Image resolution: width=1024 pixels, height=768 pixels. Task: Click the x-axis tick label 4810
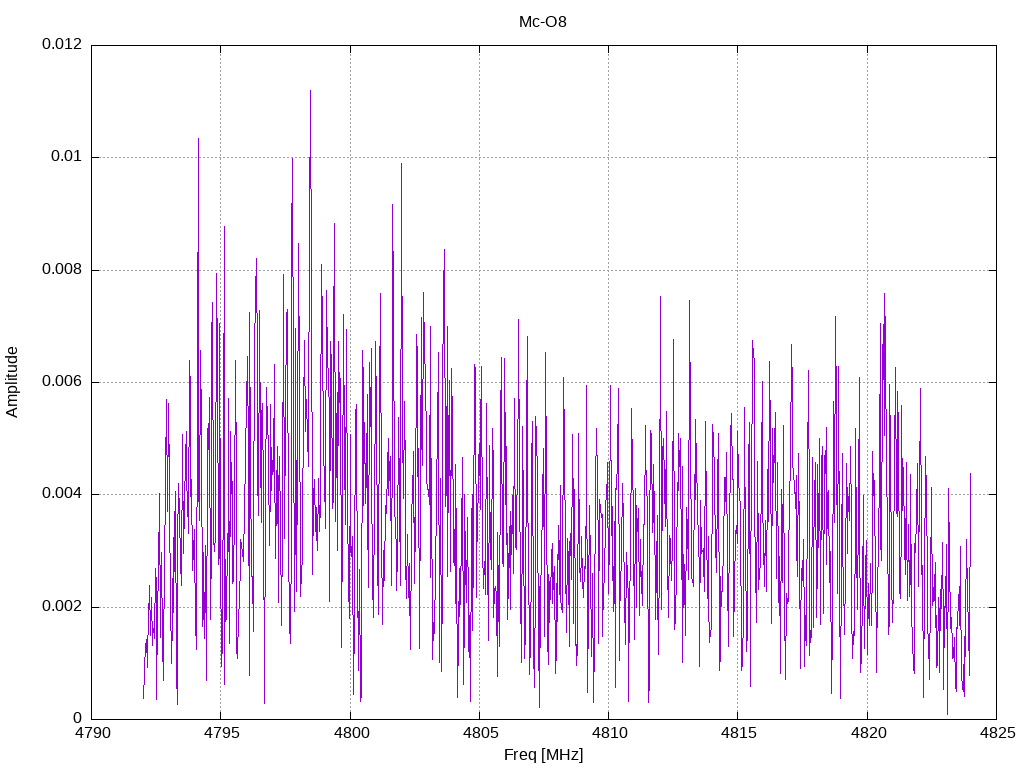point(609,733)
